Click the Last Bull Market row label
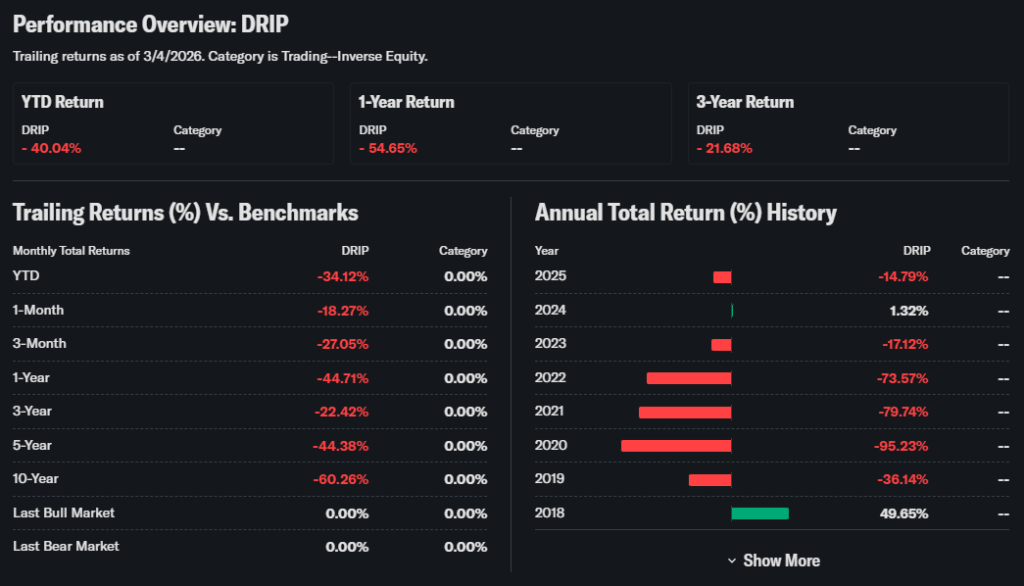 point(64,513)
